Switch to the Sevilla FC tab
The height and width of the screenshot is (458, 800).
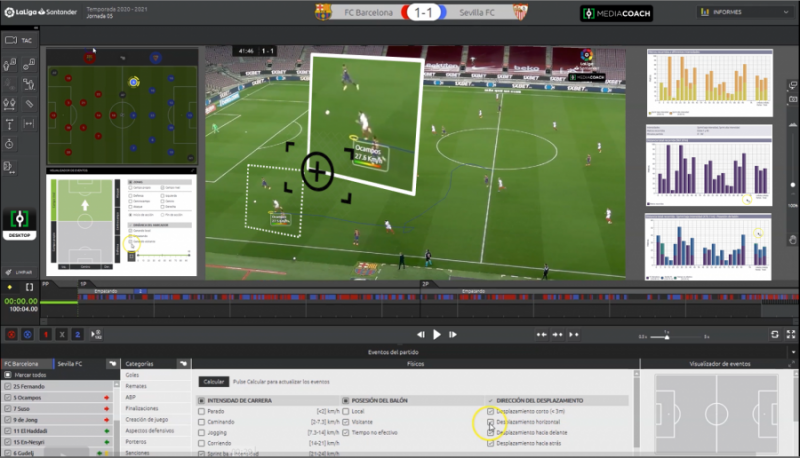tap(70, 364)
